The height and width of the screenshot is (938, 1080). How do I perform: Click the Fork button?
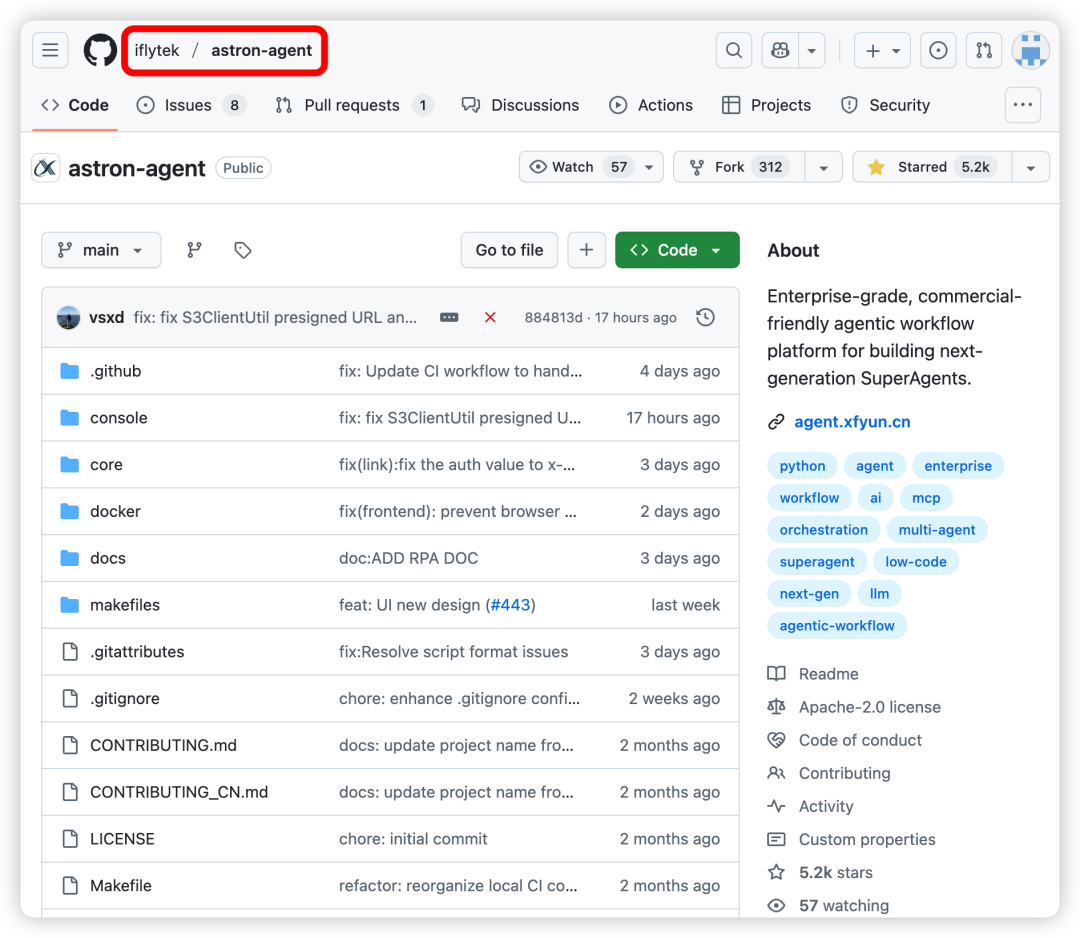click(x=738, y=167)
